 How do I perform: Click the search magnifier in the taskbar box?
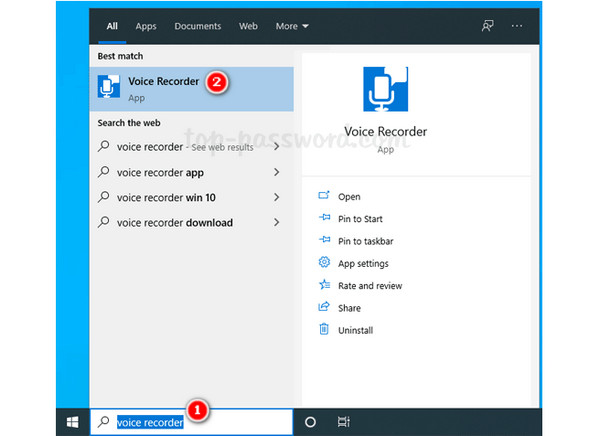pyautogui.click(x=104, y=422)
